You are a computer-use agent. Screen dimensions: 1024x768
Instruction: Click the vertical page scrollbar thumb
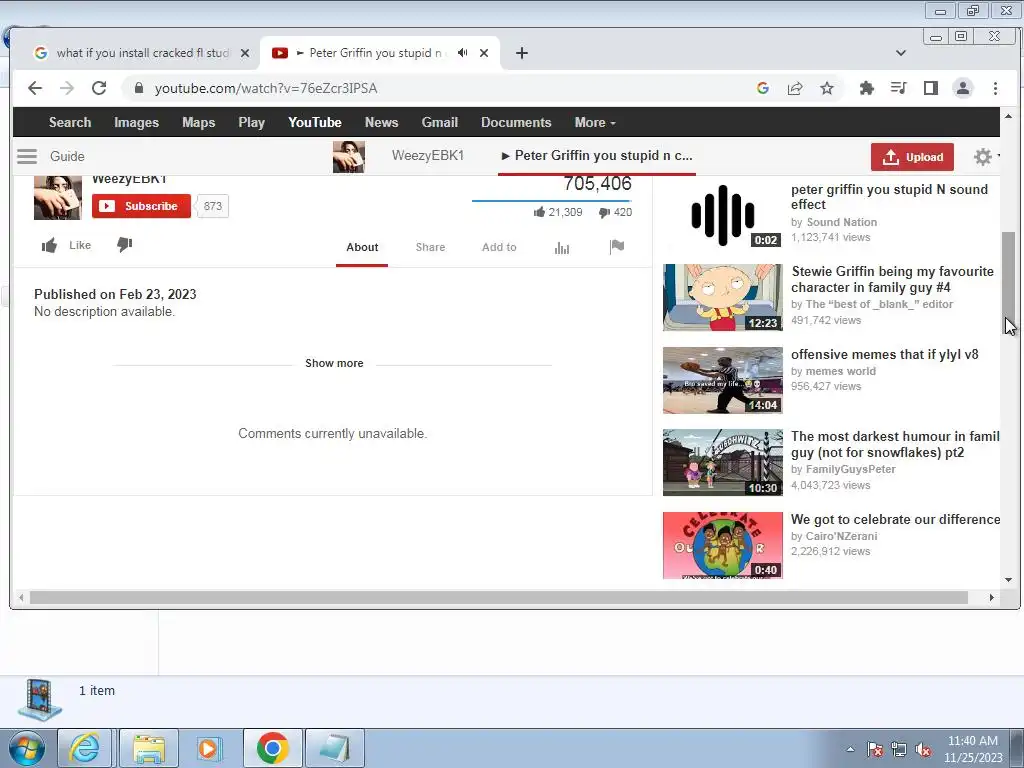(1008, 284)
